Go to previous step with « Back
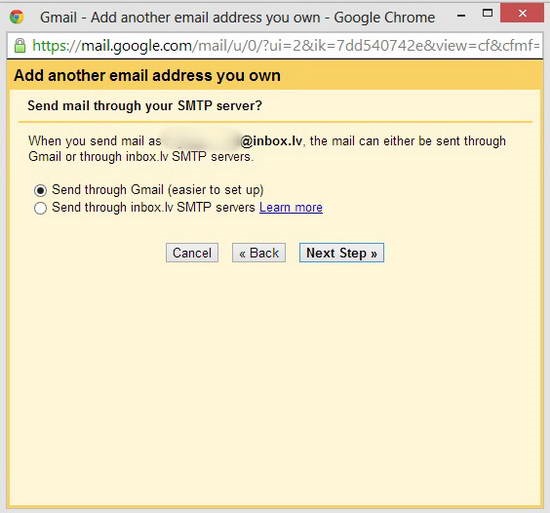550x513 pixels. click(259, 253)
